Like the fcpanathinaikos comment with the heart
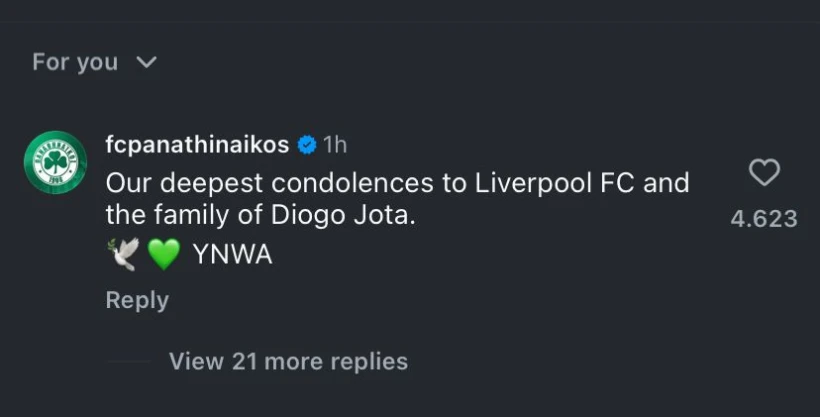 (764, 173)
